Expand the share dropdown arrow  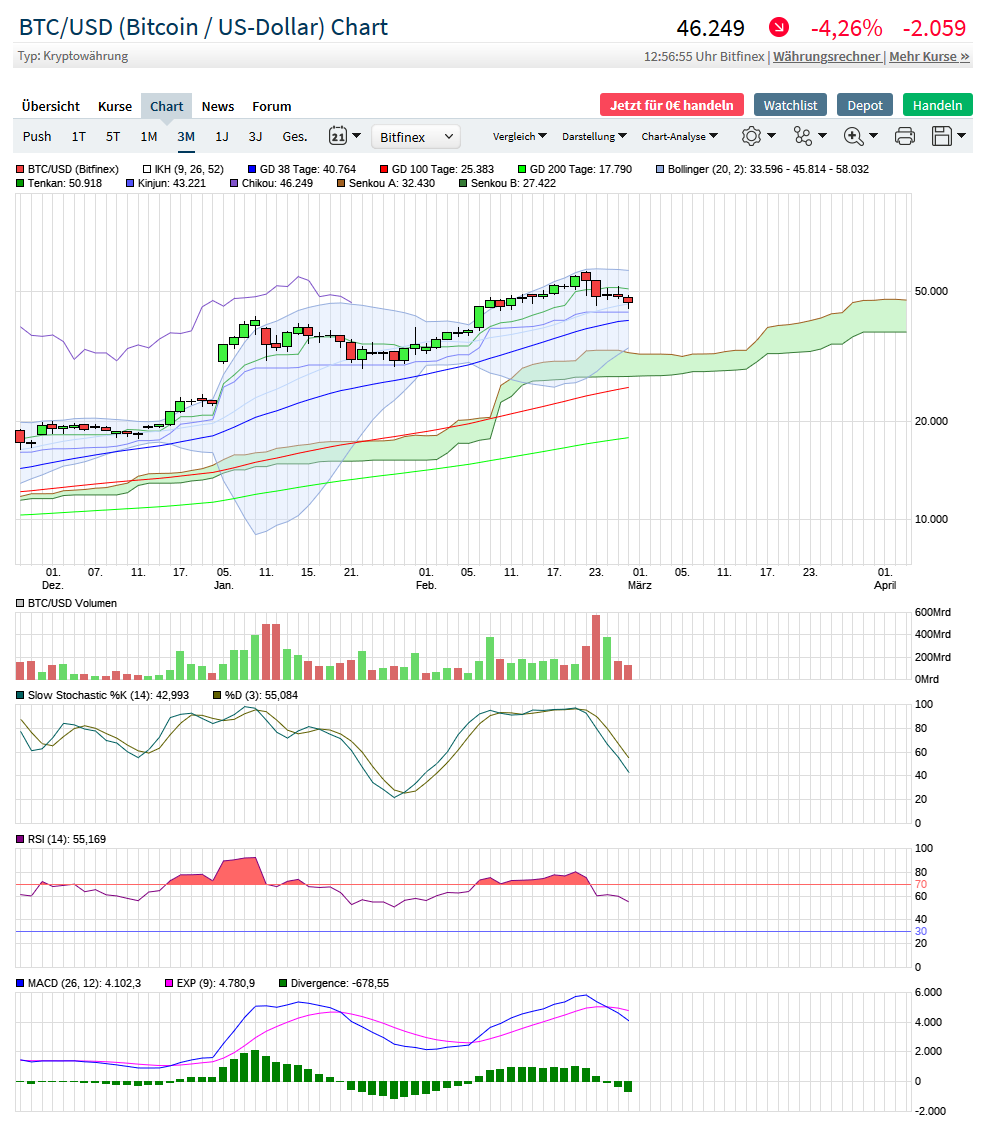[x=822, y=135]
